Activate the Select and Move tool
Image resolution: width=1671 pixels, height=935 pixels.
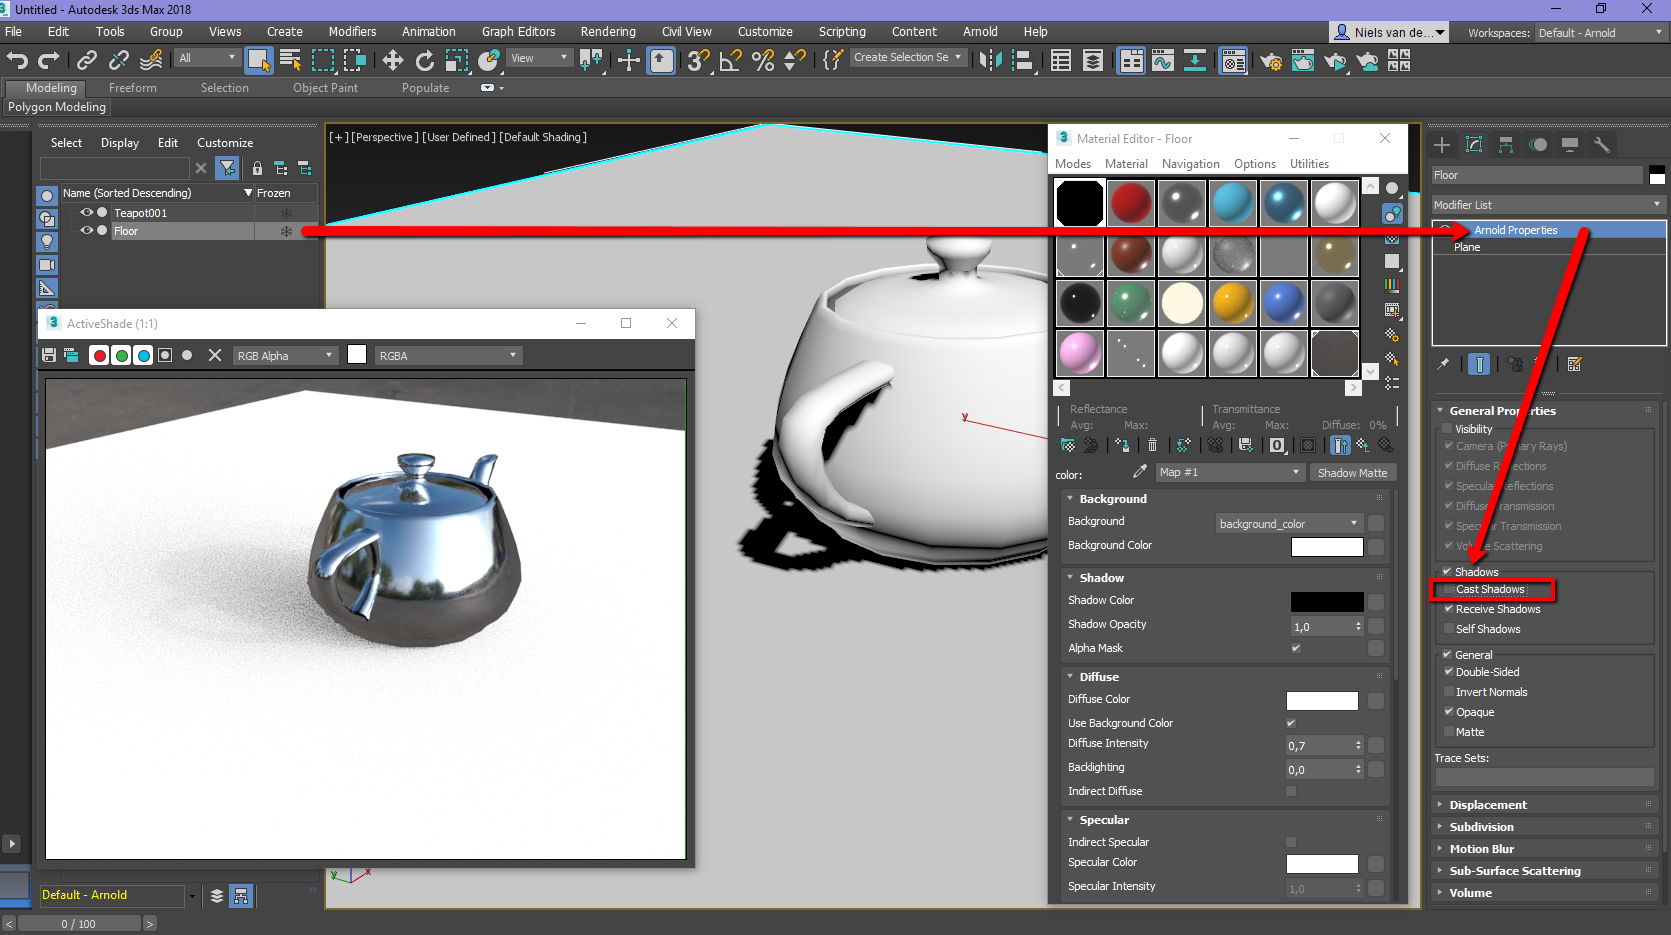[393, 60]
